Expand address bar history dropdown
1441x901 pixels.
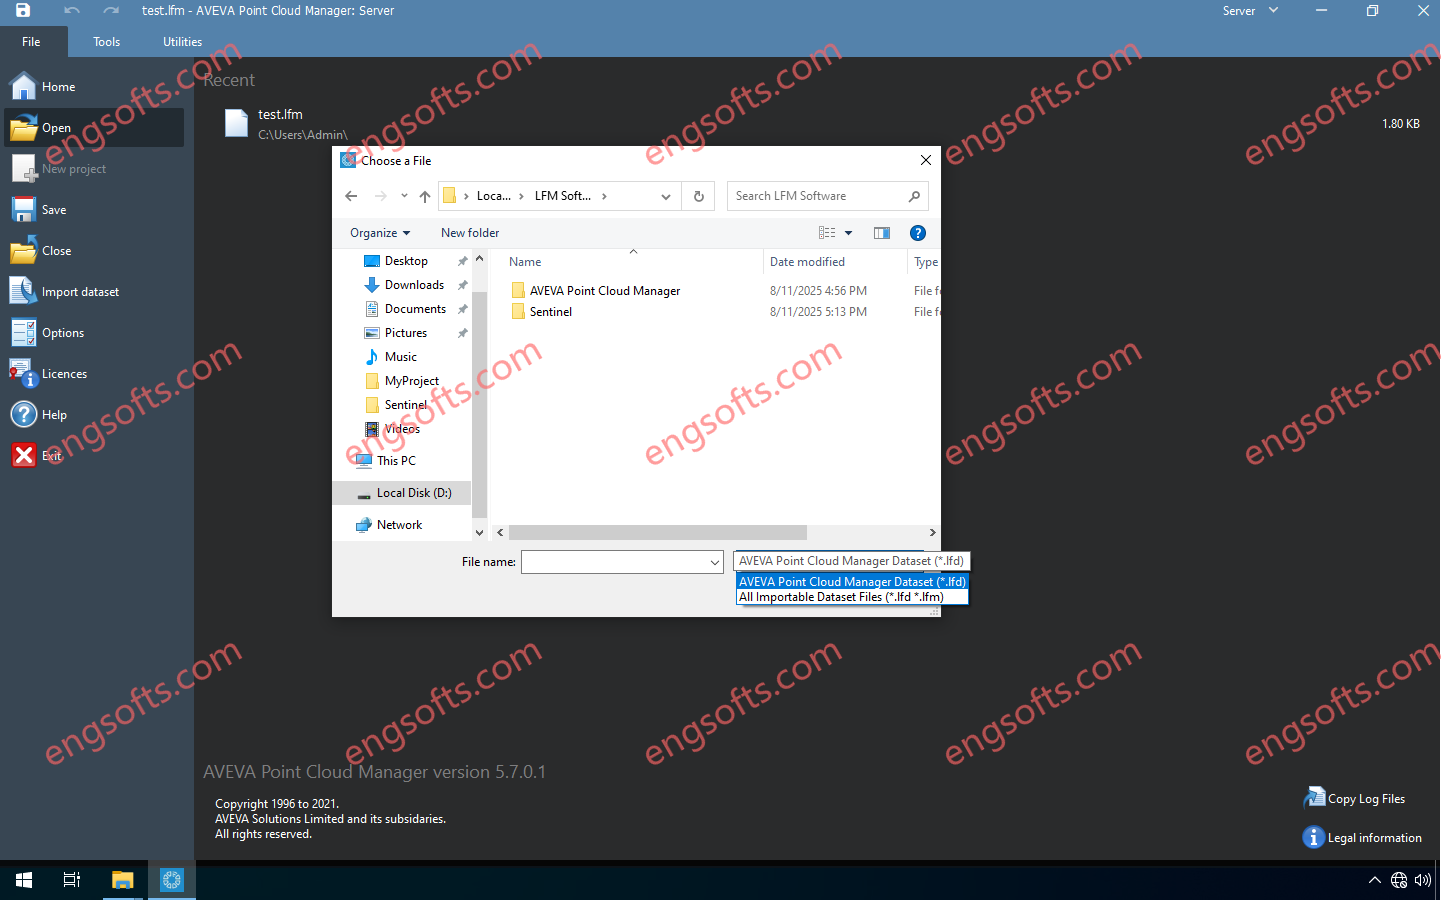point(666,196)
